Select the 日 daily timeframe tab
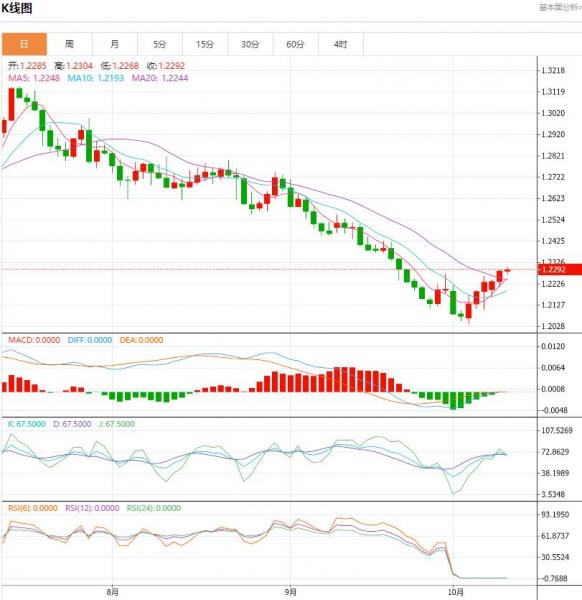This screenshot has height=600, width=582. coord(24,44)
